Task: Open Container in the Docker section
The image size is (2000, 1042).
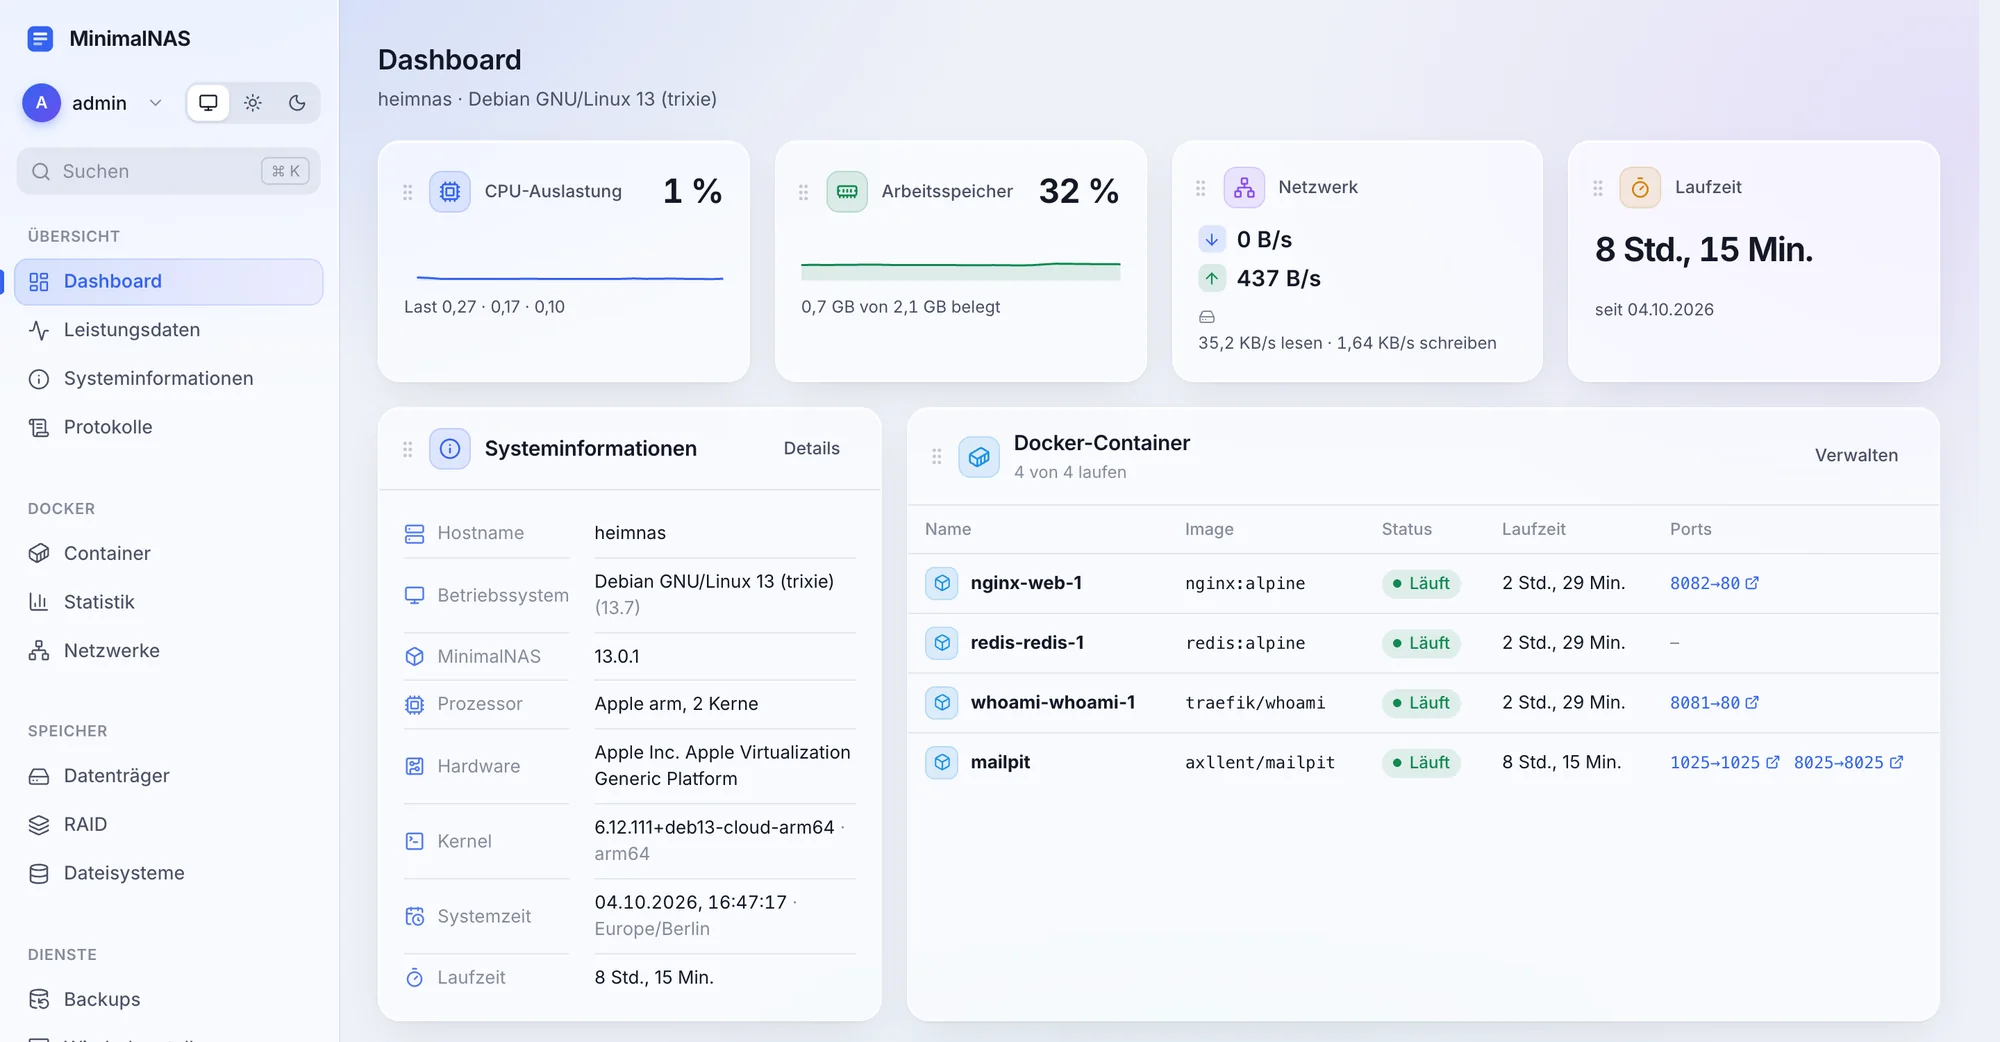Action: click(168, 554)
